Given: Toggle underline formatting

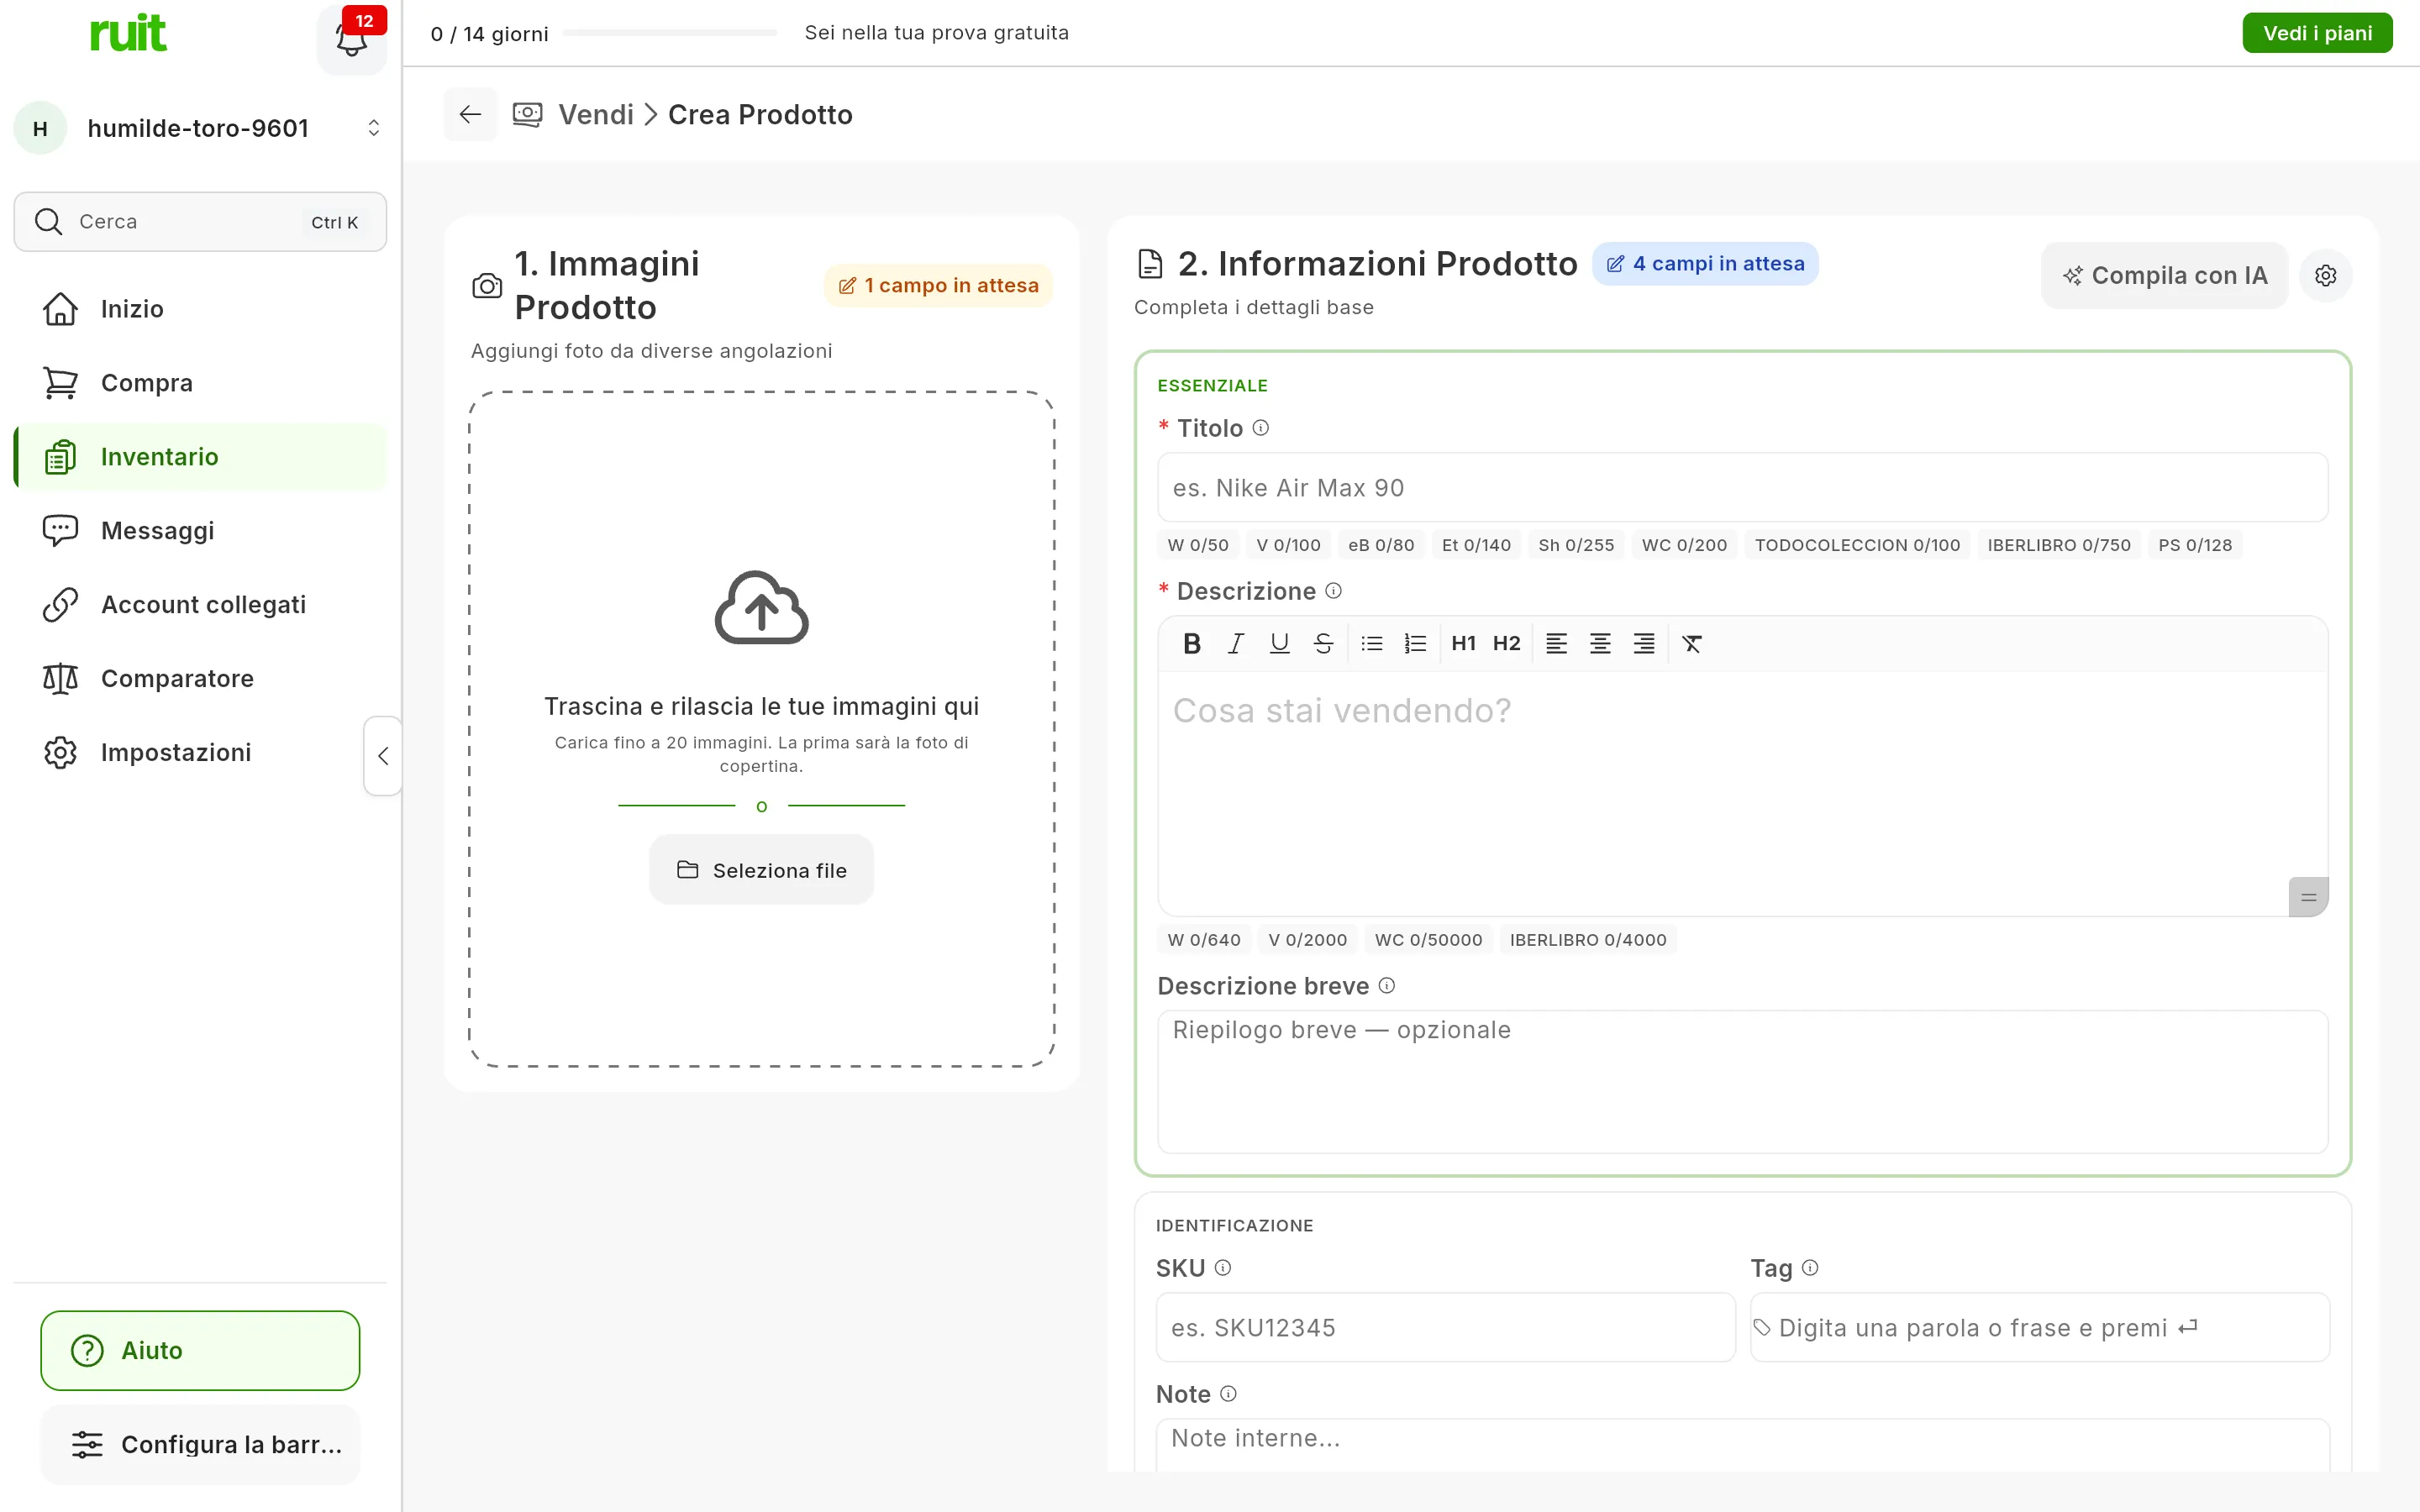Looking at the screenshot, I should [1279, 644].
